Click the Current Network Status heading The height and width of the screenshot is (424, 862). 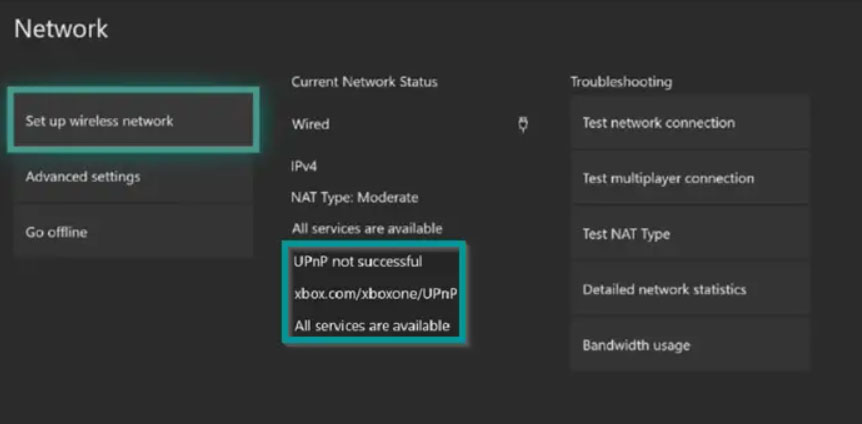pos(364,82)
